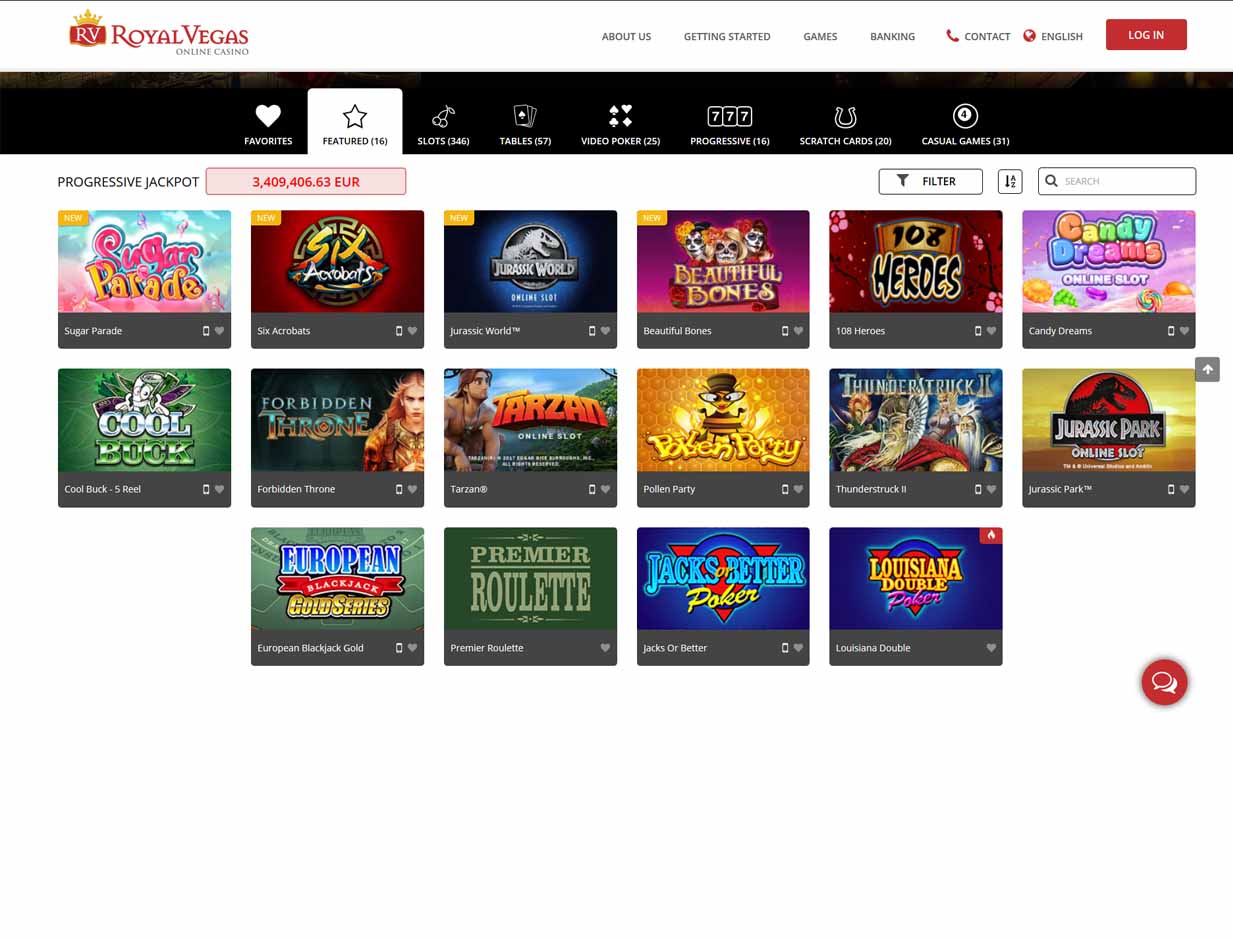Open the About Us menu
1233x939 pixels.
tap(626, 36)
